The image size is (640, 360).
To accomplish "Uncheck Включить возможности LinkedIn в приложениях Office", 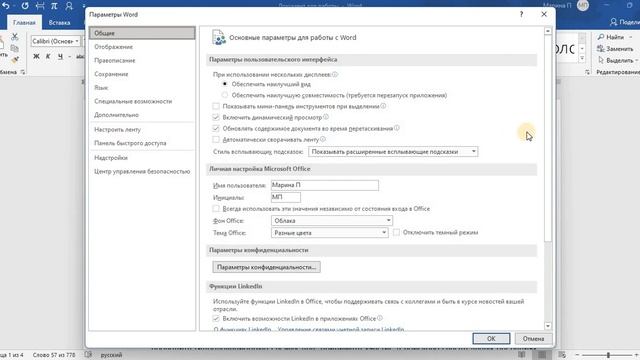I will pyautogui.click(x=216, y=318).
